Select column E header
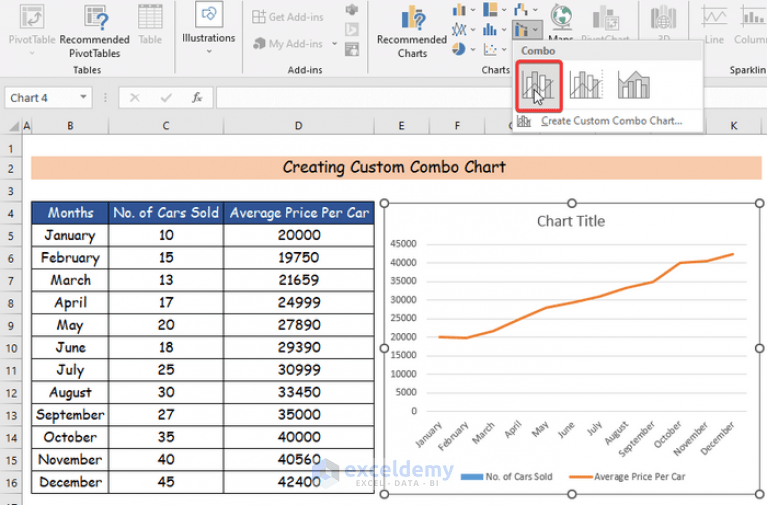This screenshot has width=767, height=505. (x=402, y=126)
